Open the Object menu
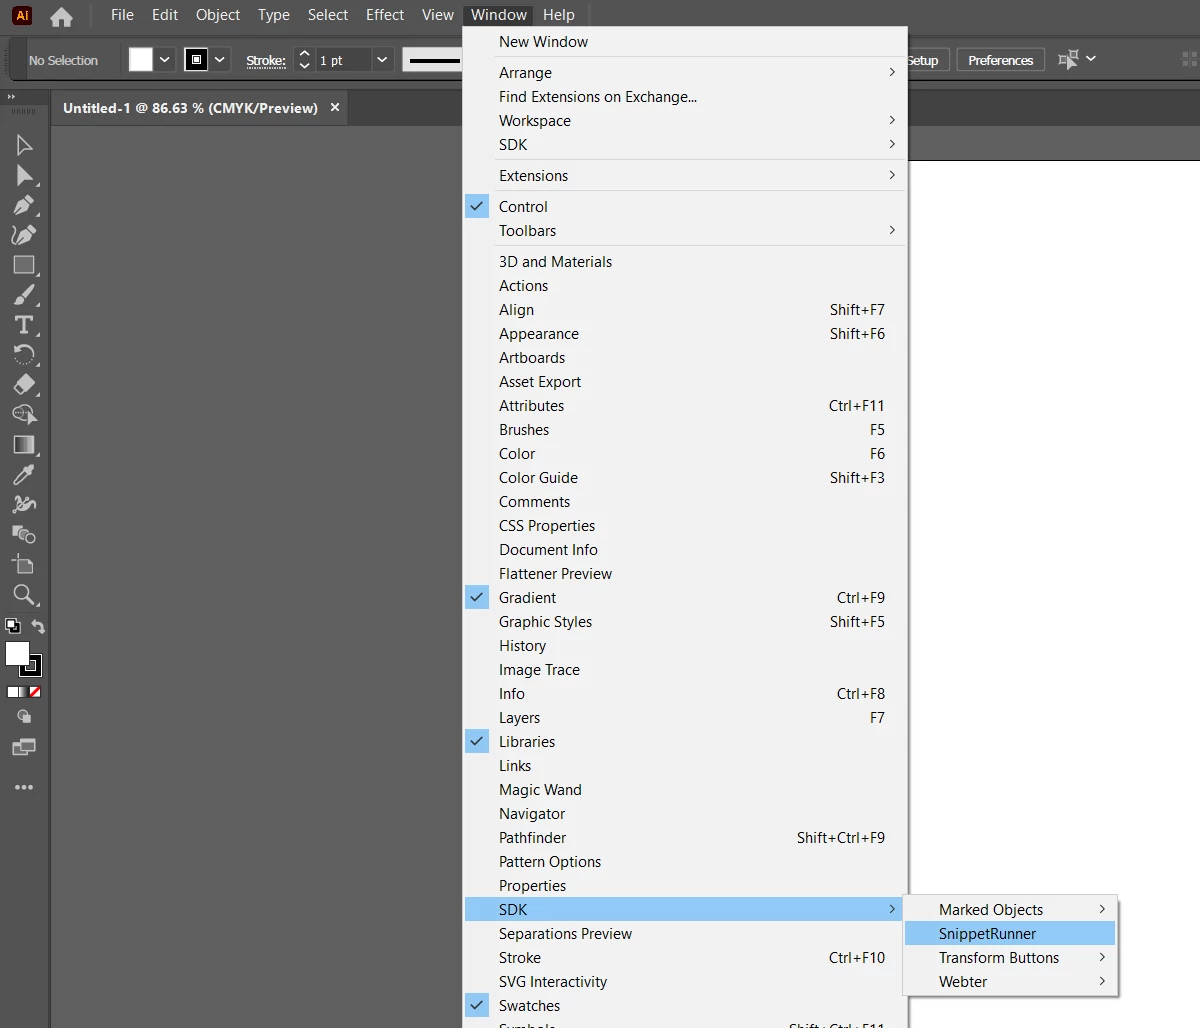Screen dimensions: 1200x1028 pyautogui.click(x=218, y=15)
